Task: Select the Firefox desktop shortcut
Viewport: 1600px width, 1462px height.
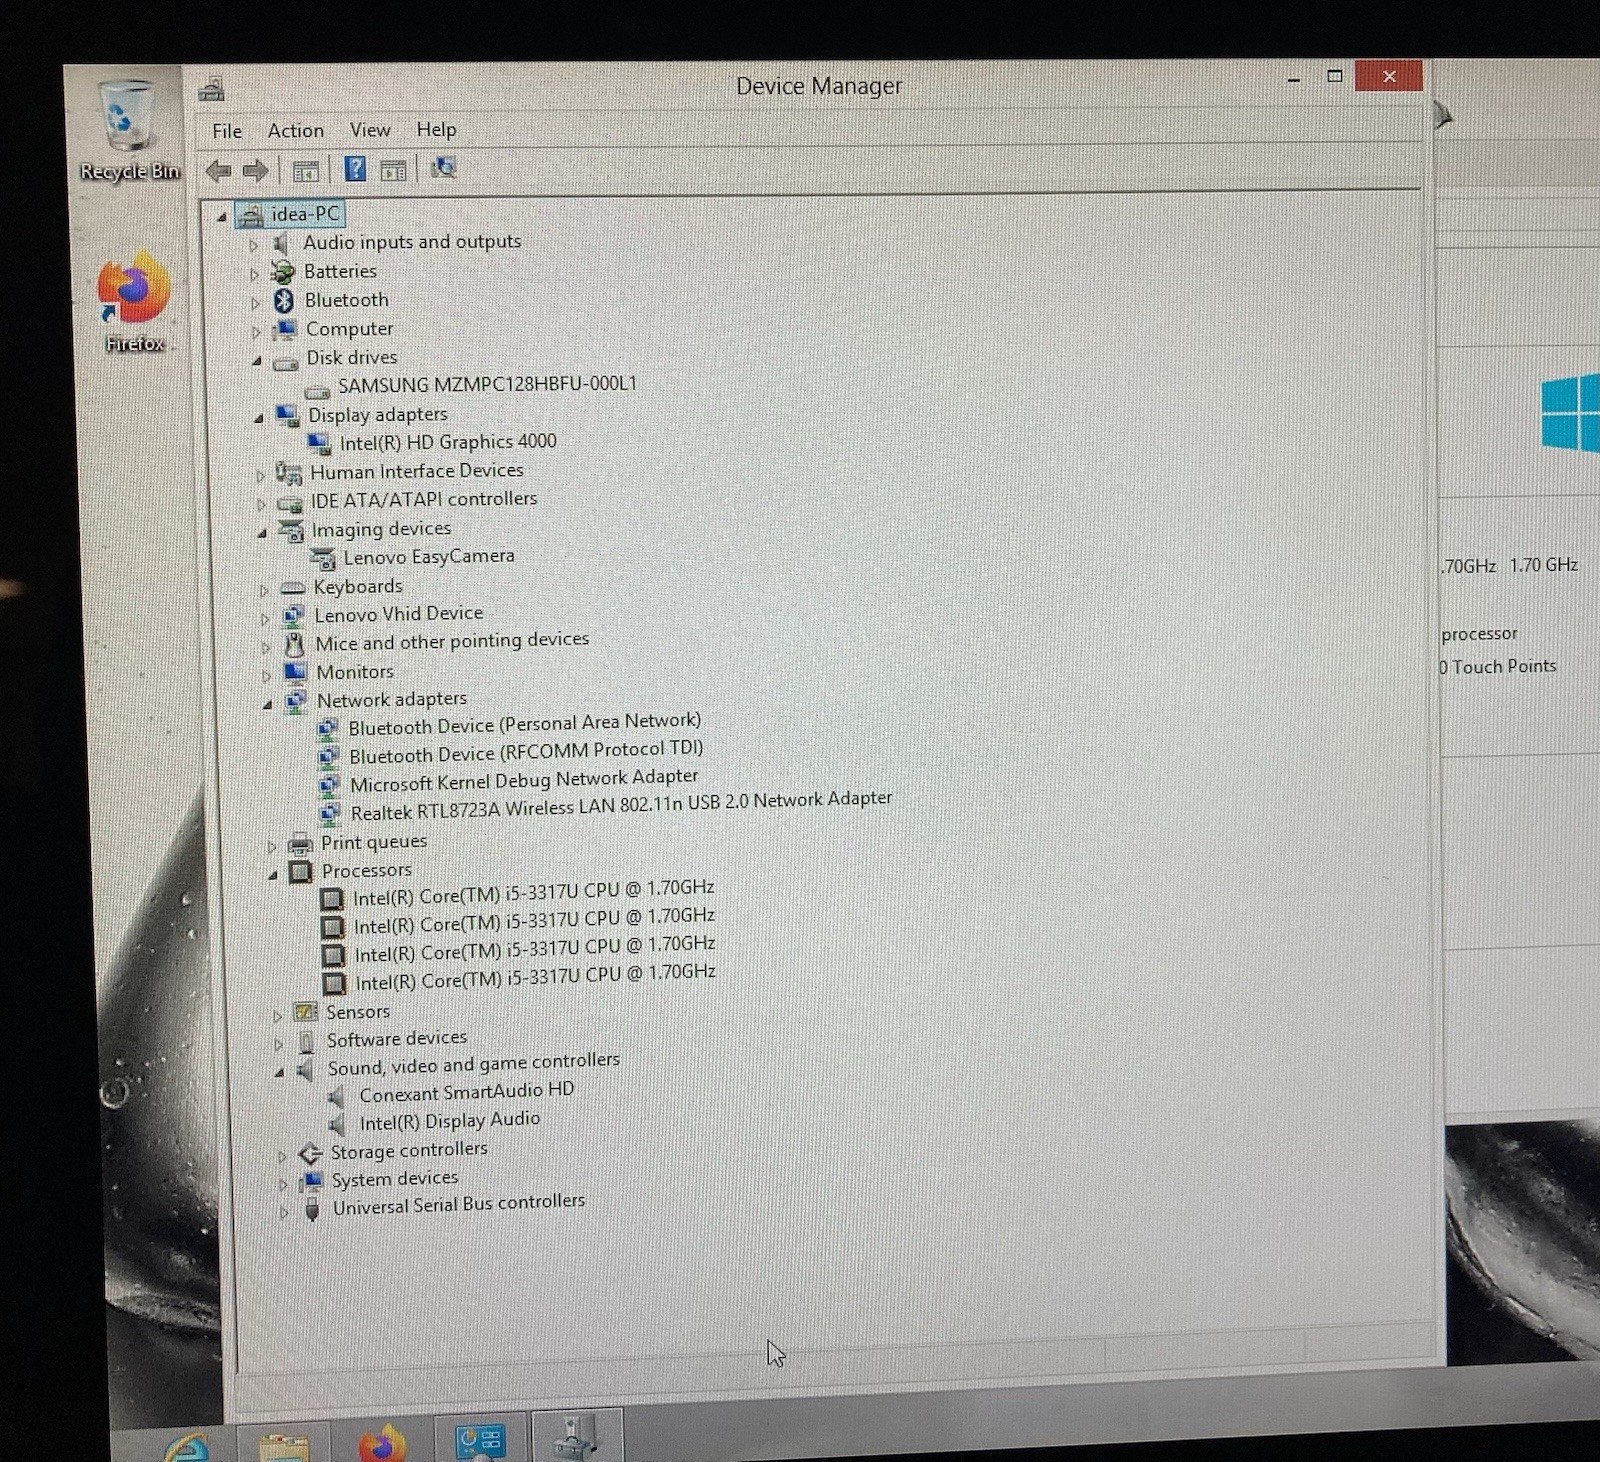Action: (133, 303)
